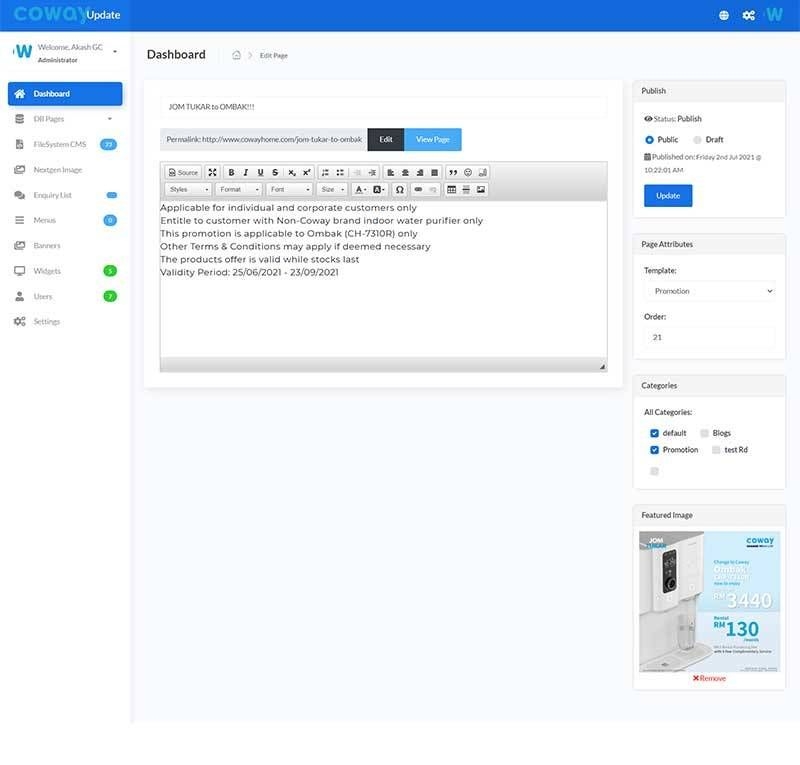800x765 pixels.
Task: Toggle bold formatting in the editor
Action: pyautogui.click(x=231, y=173)
